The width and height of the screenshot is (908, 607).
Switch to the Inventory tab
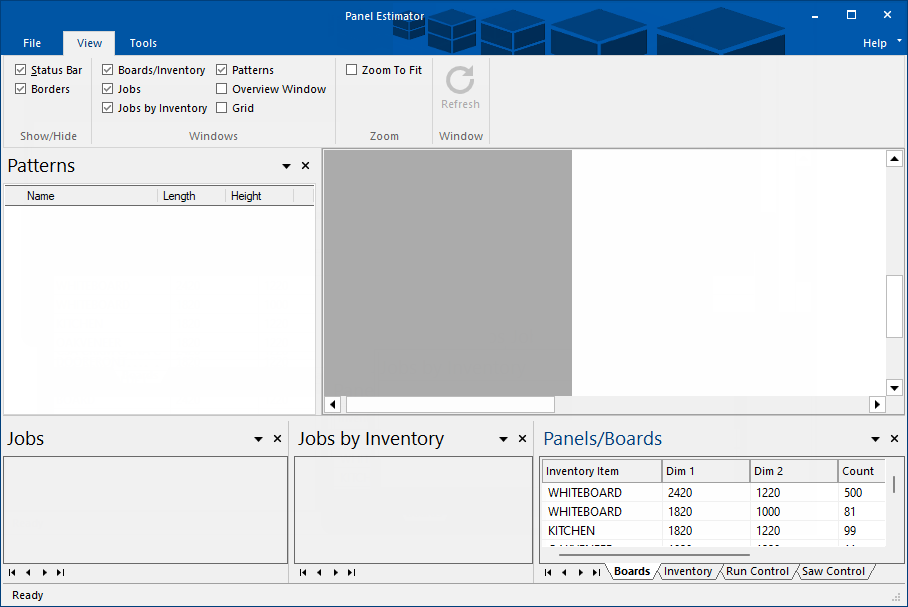click(688, 571)
